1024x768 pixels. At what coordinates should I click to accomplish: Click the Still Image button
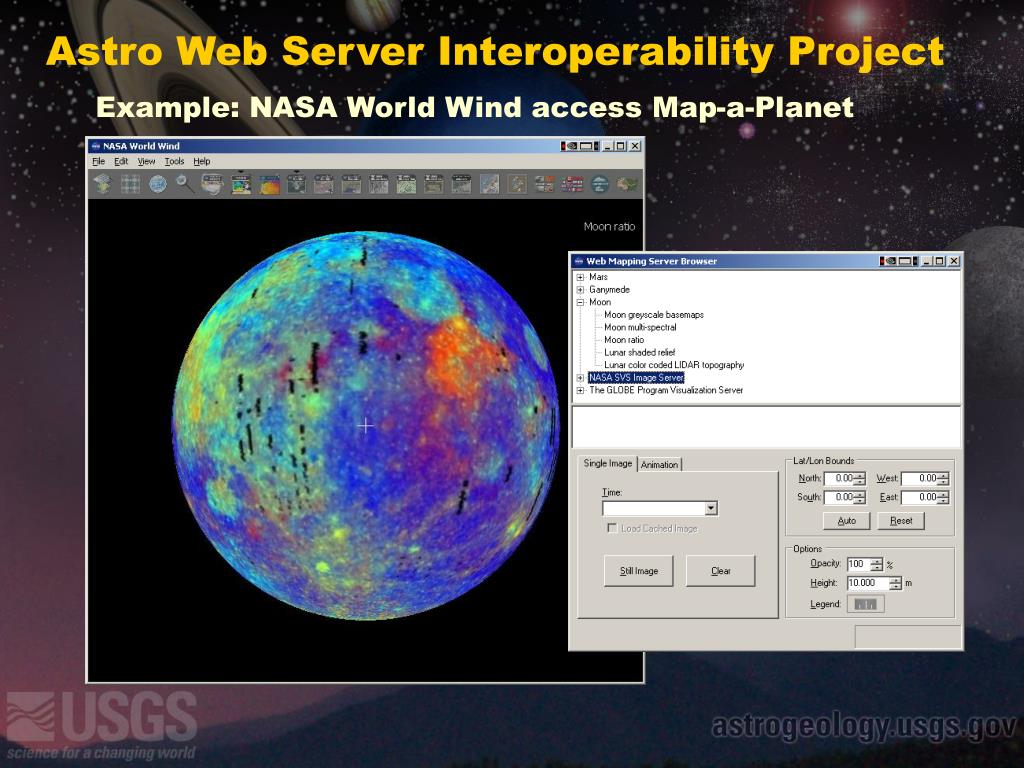pos(639,571)
